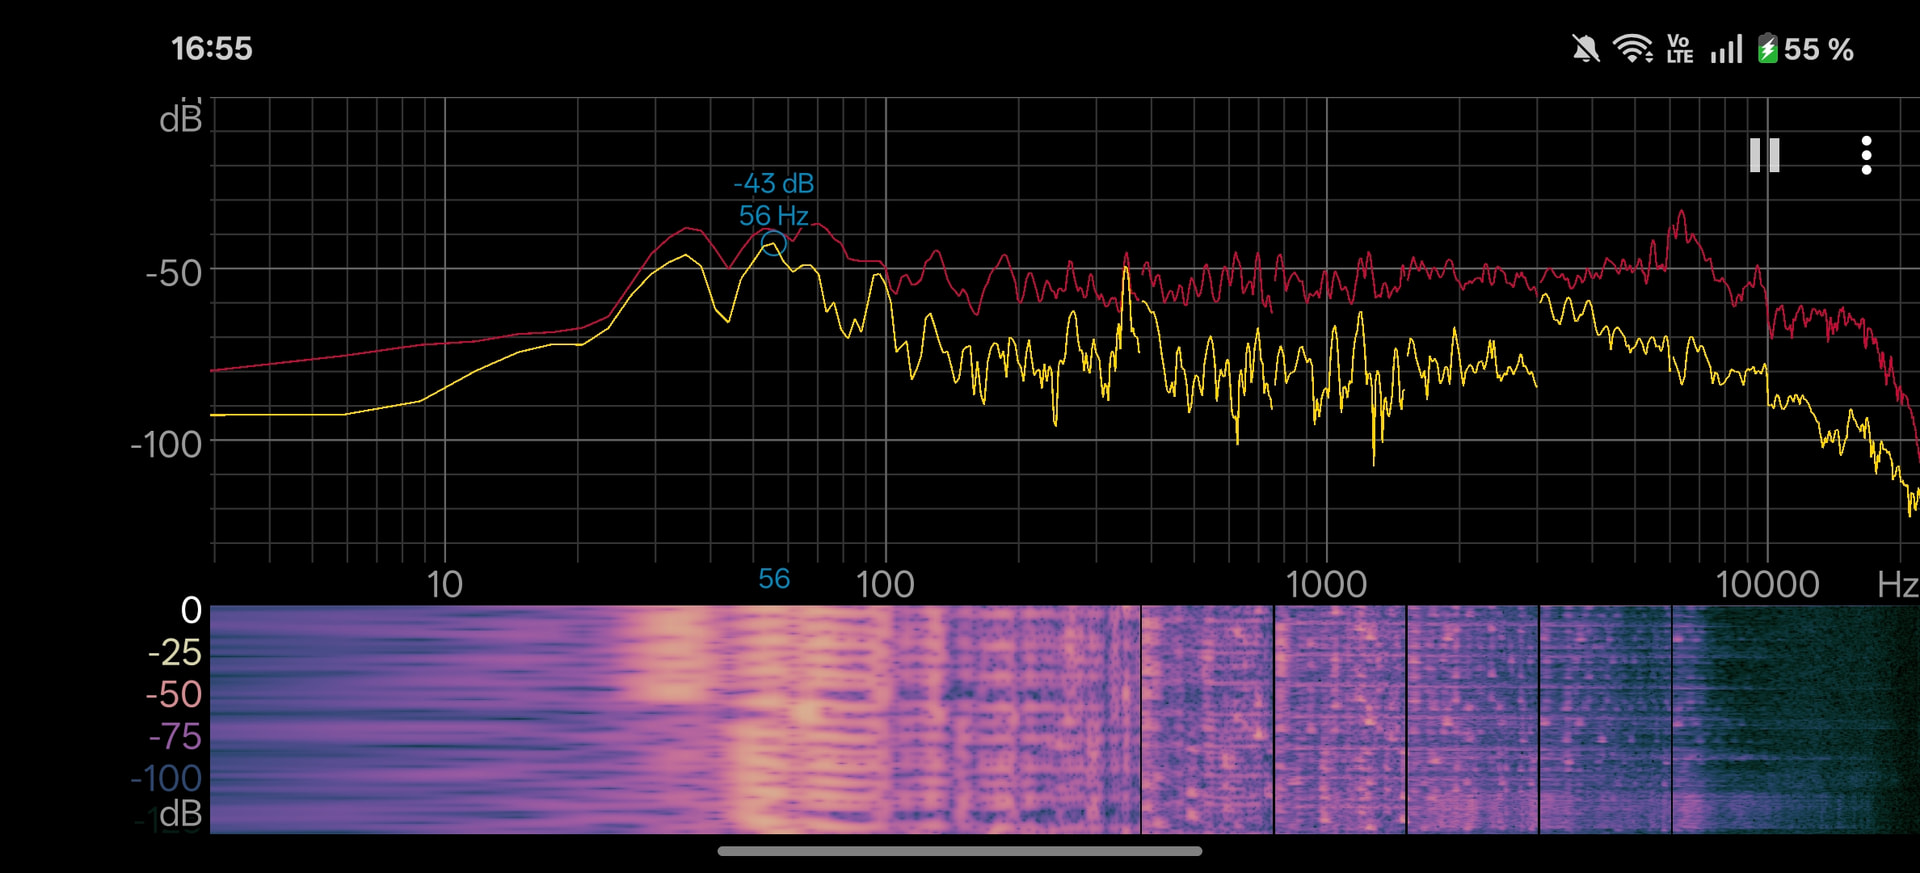Tap the Wi-Fi status icon
Image resolution: width=1920 pixels, height=873 pixels.
(x=1632, y=49)
